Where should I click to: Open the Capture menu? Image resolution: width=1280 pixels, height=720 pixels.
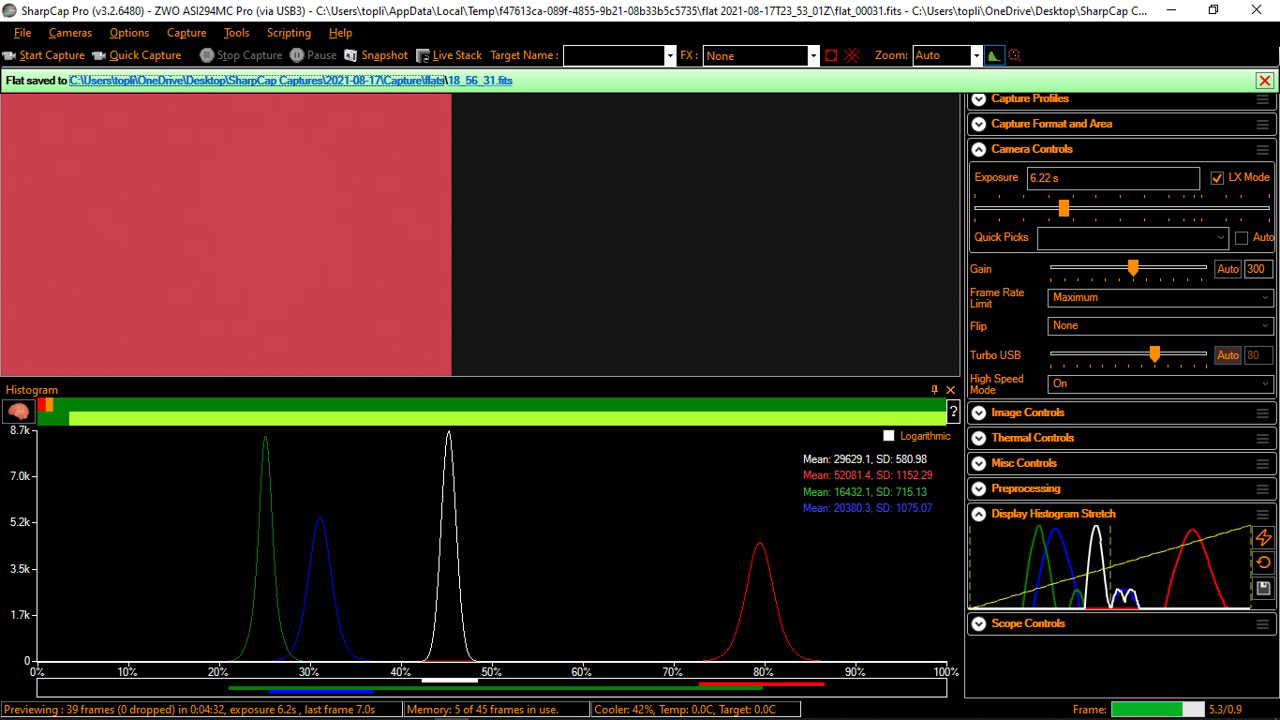tap(186, 33)
